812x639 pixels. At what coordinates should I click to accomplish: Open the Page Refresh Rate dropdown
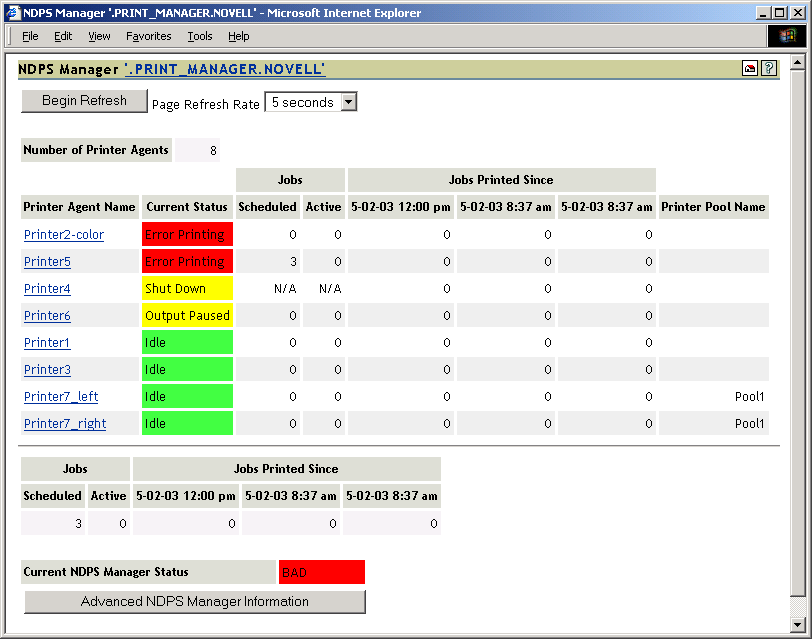[347, 101]
